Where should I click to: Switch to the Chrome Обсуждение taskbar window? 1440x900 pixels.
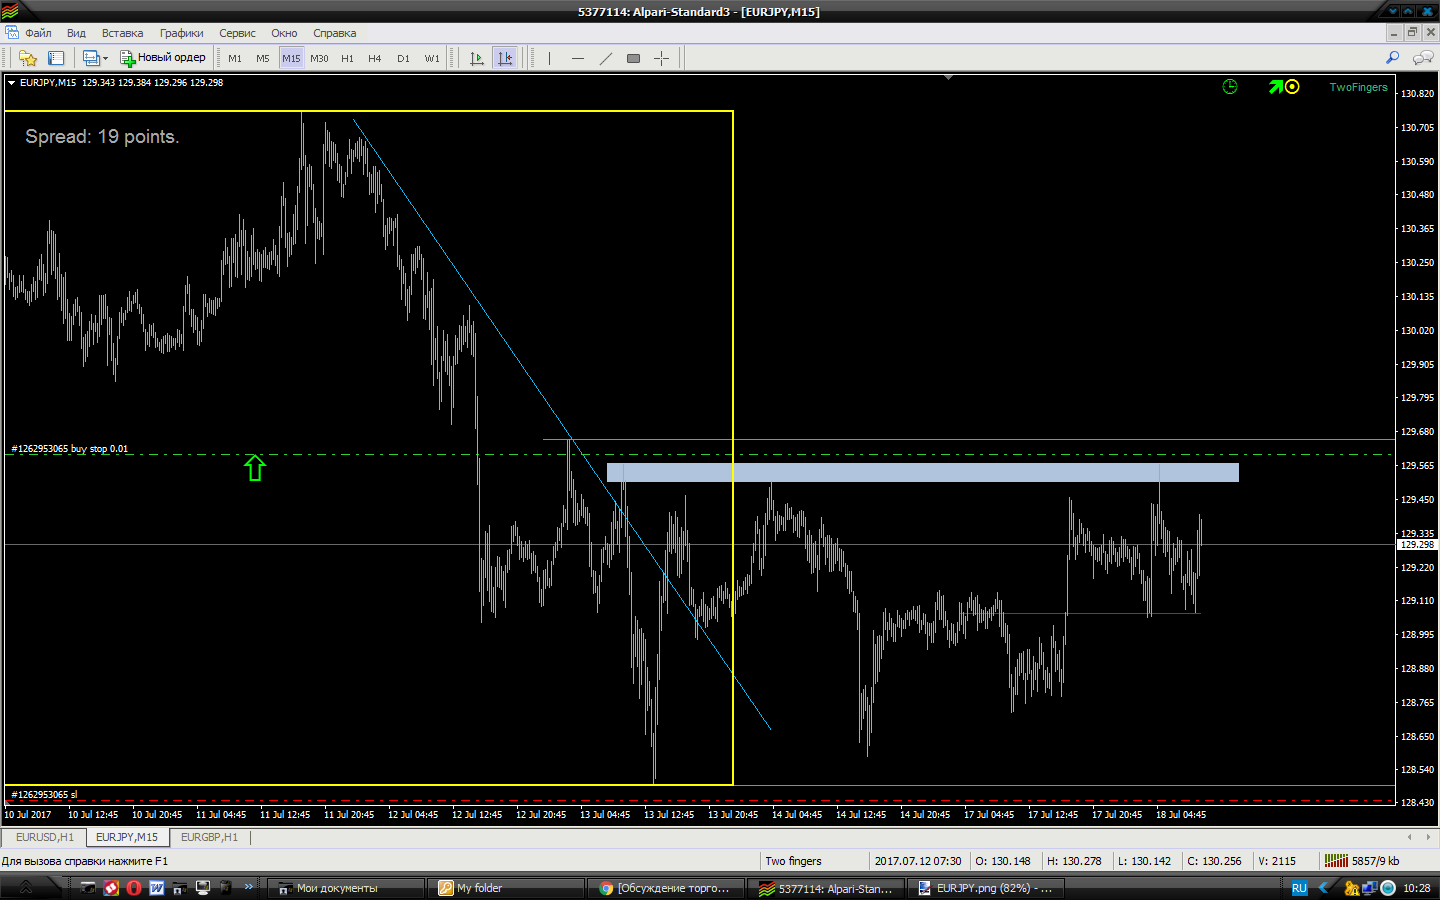(666, 888)
